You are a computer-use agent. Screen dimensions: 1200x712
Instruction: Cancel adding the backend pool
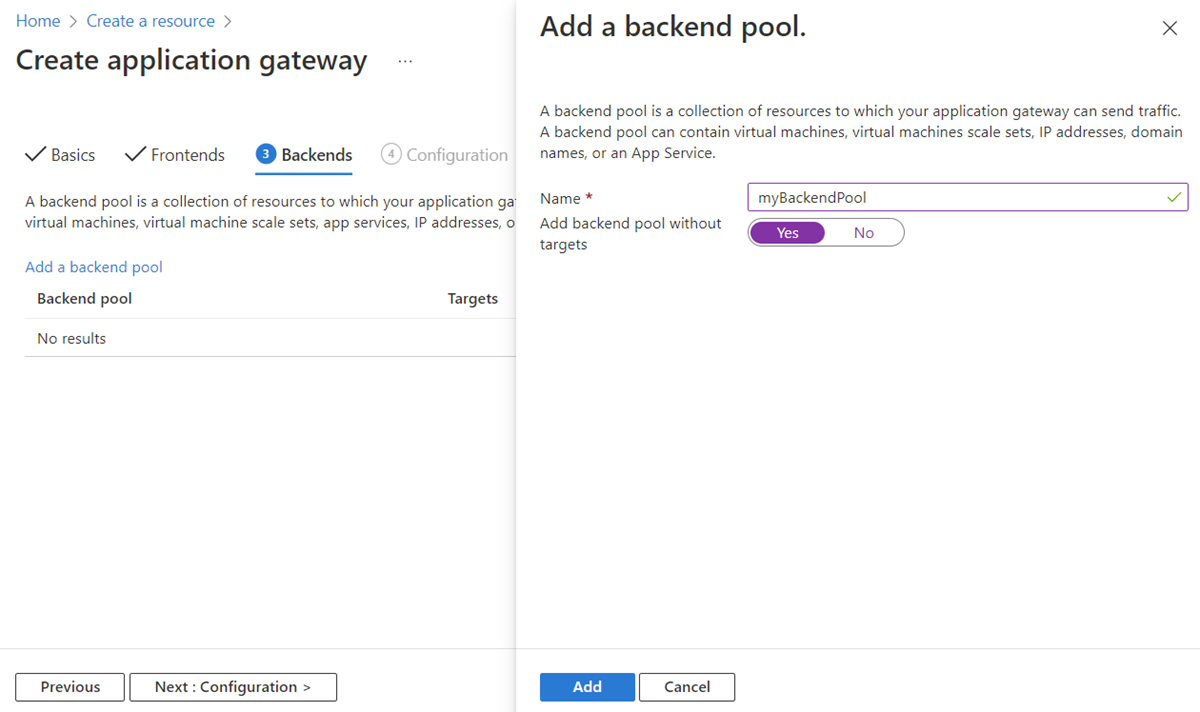(686, 687)
